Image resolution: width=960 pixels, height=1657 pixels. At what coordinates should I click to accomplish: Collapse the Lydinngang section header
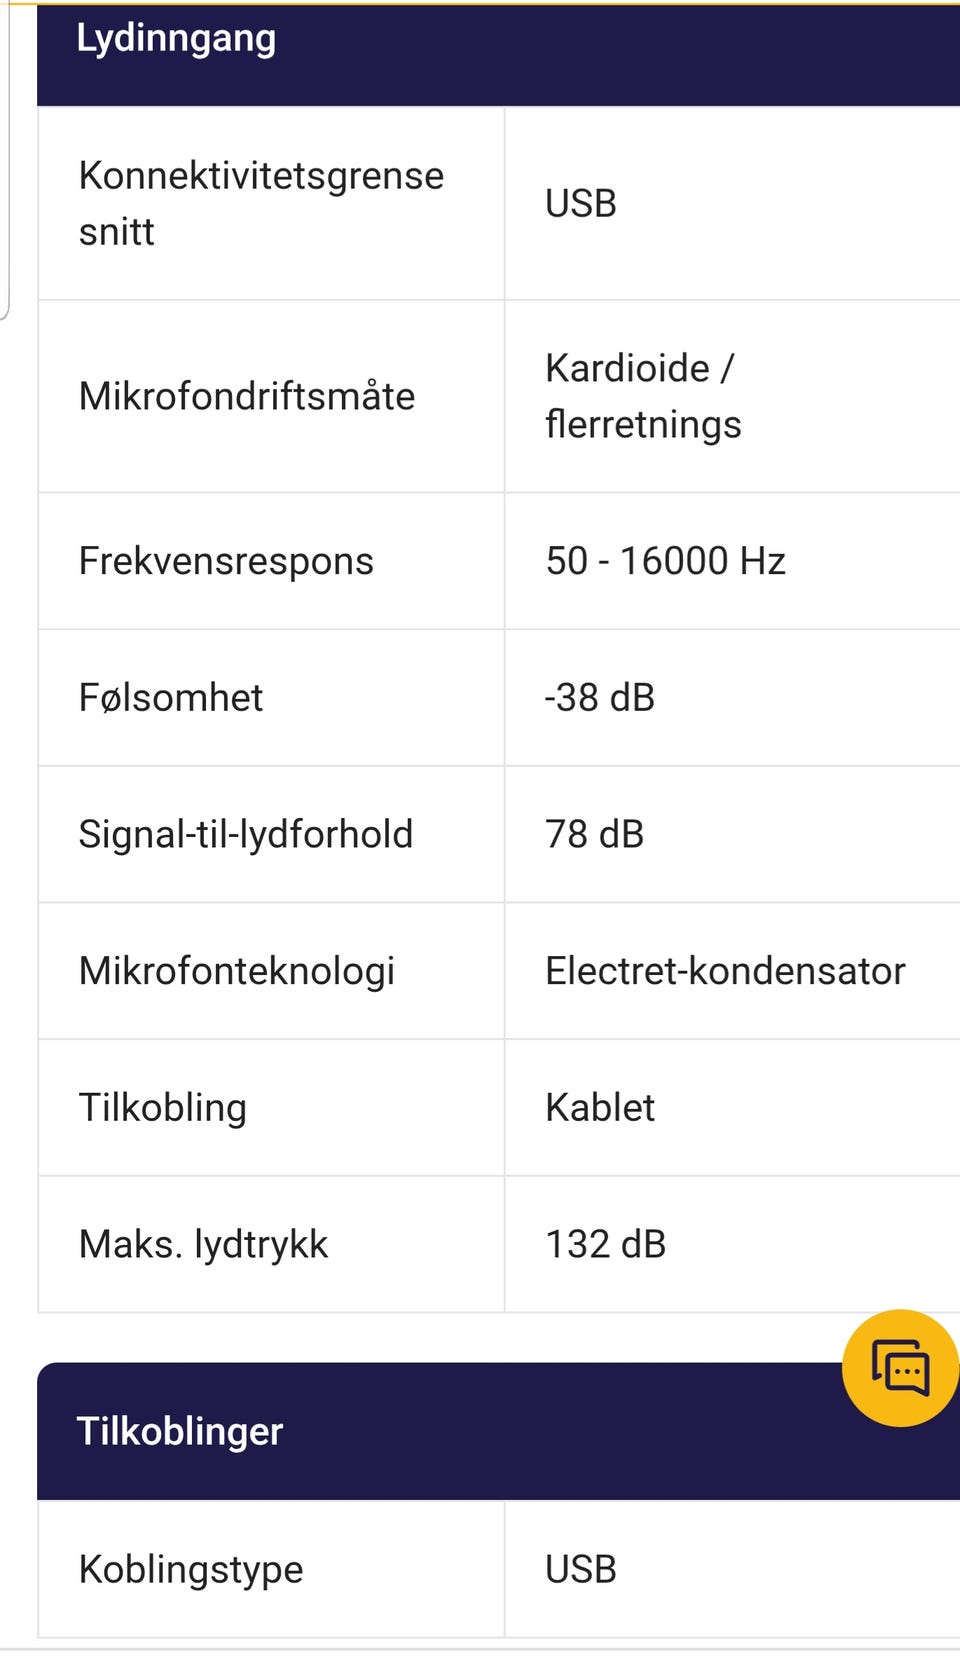click(498, 53)
